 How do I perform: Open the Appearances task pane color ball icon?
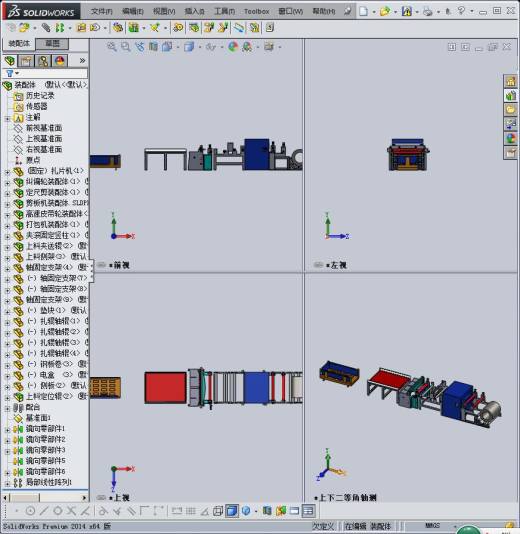[510, 138]
